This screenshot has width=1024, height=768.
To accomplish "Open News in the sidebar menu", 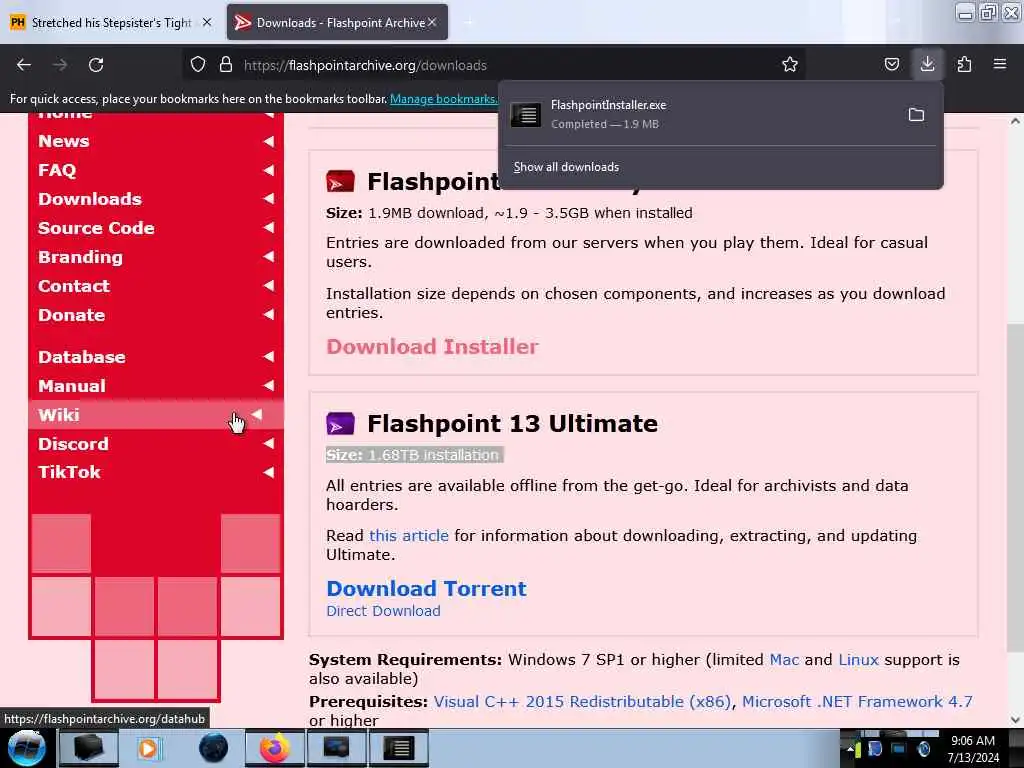I will 155,141.
